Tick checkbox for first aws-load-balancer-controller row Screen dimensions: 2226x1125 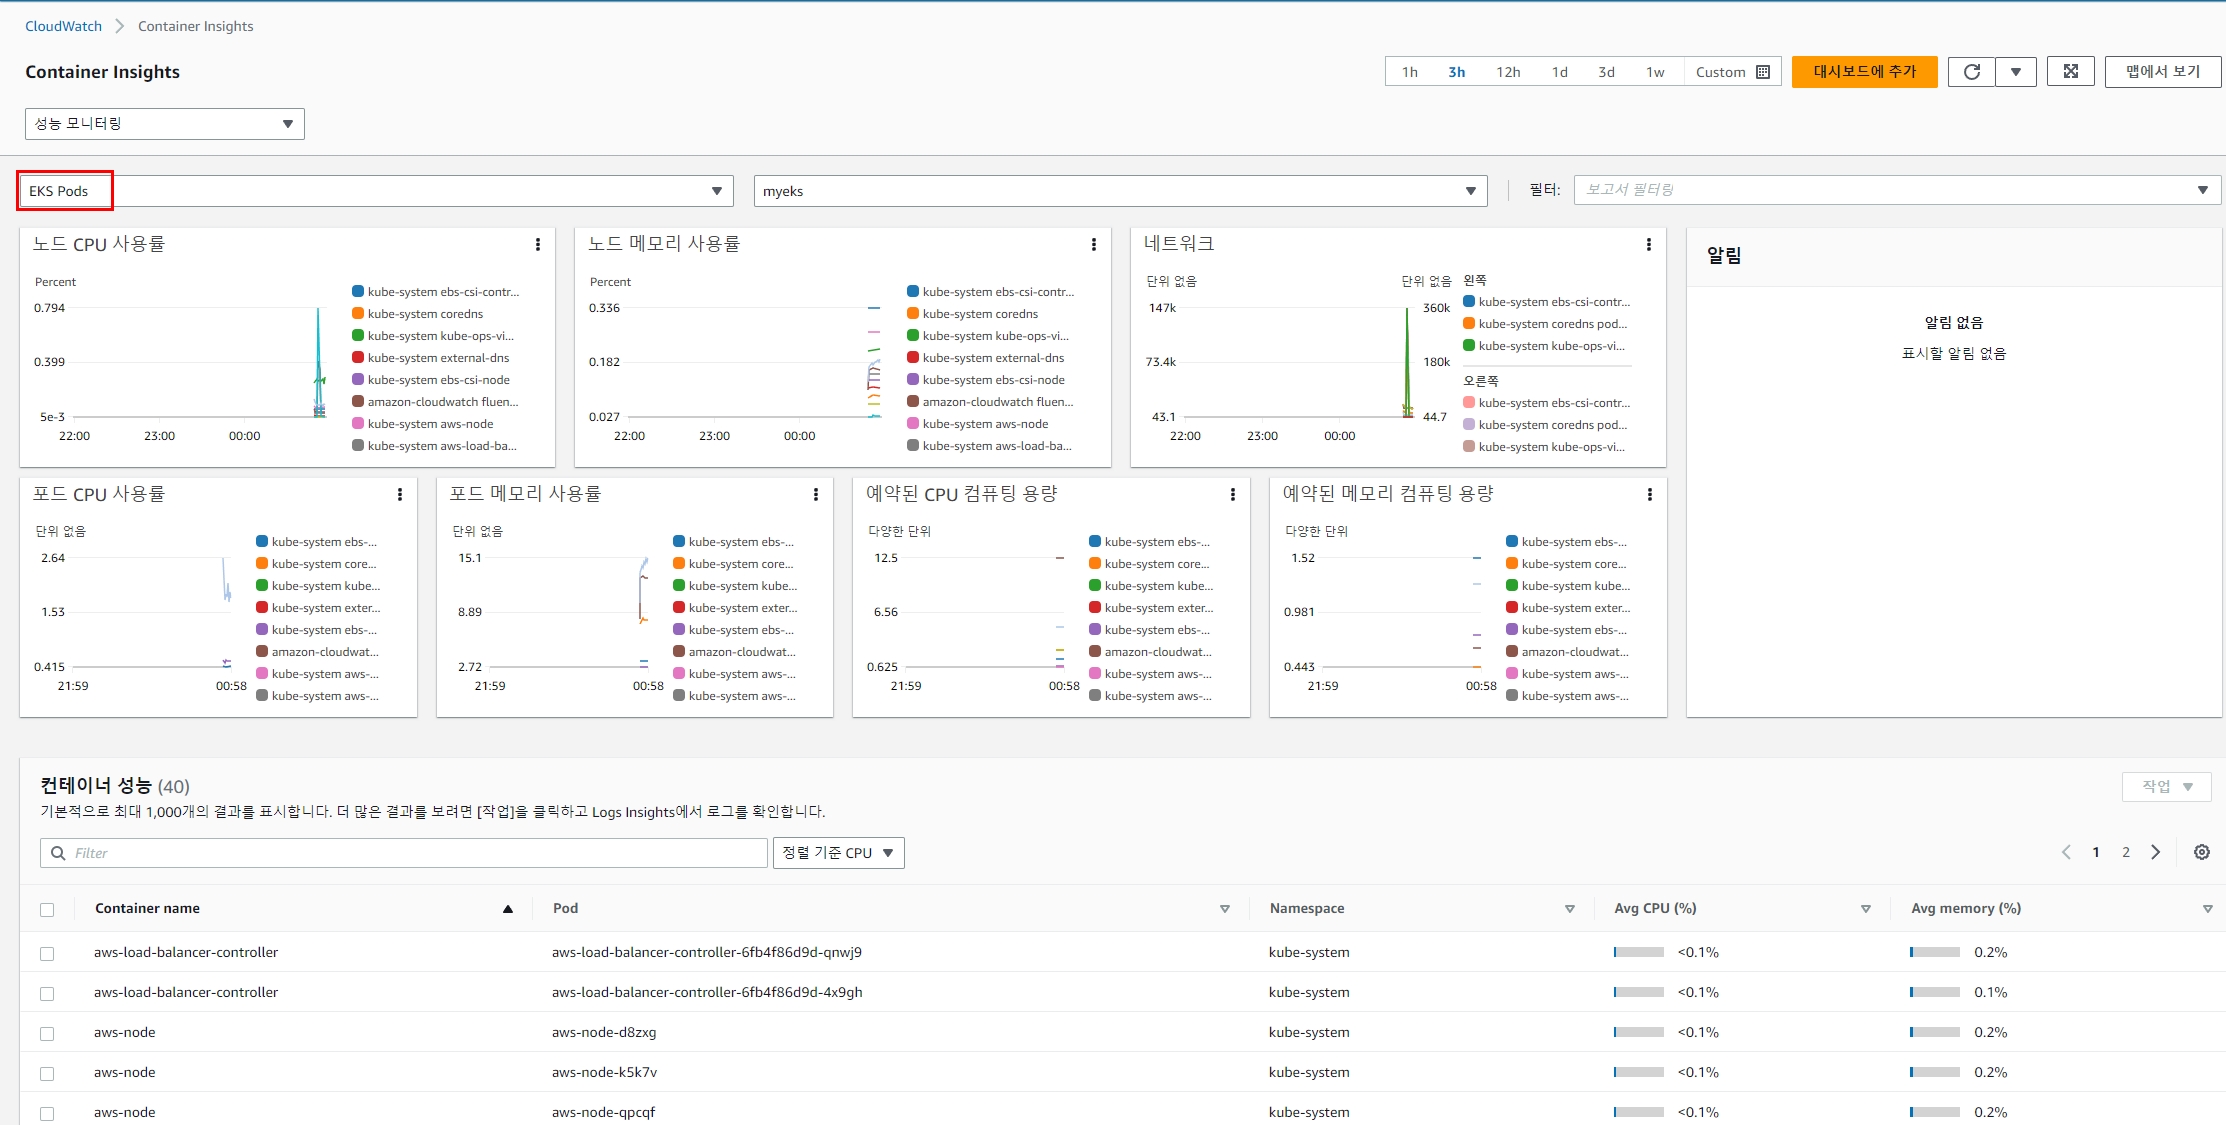coord(47,953)
